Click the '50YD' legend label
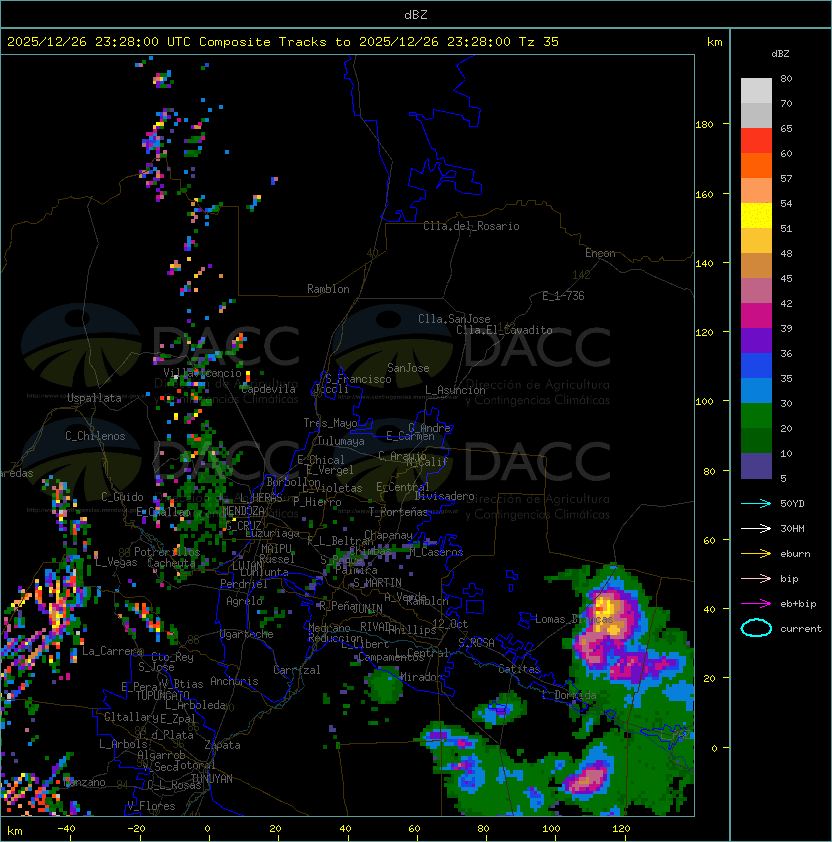Screen dimensions: 832x842 [x=792, y=503]
